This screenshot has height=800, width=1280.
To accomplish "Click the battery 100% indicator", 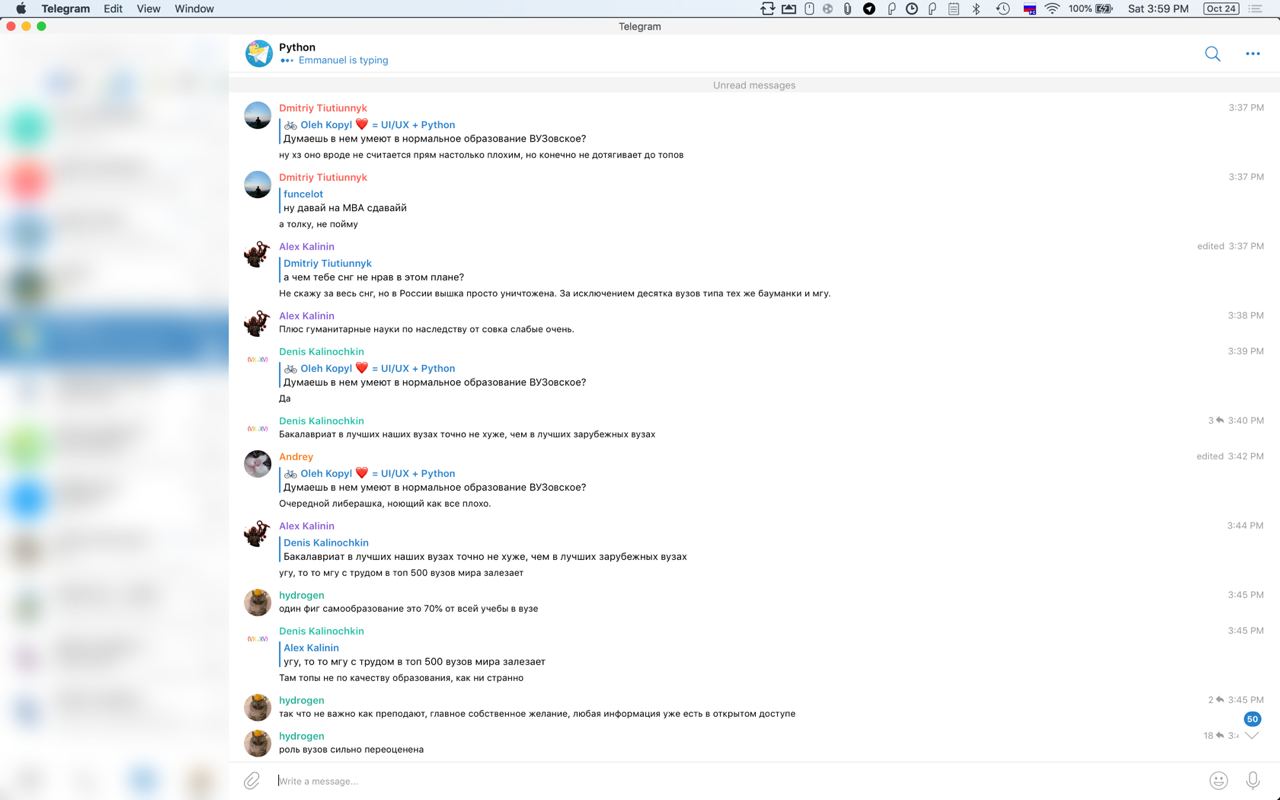I will [1090, 8].
